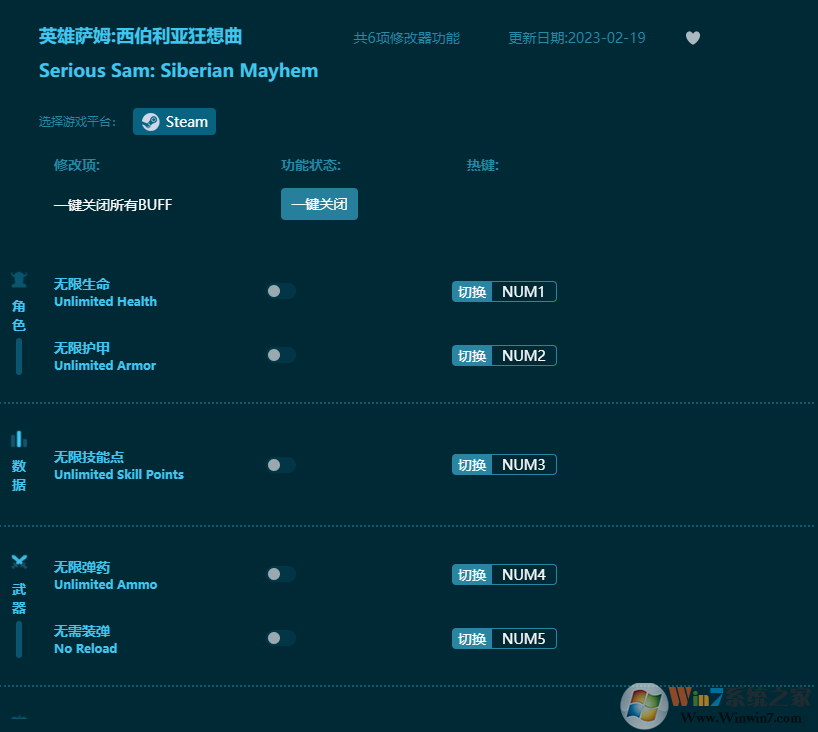Viewport: 818px width, 732px height.
Task: Click the Win7 watermark logo
Action: (x=645, y=706)
